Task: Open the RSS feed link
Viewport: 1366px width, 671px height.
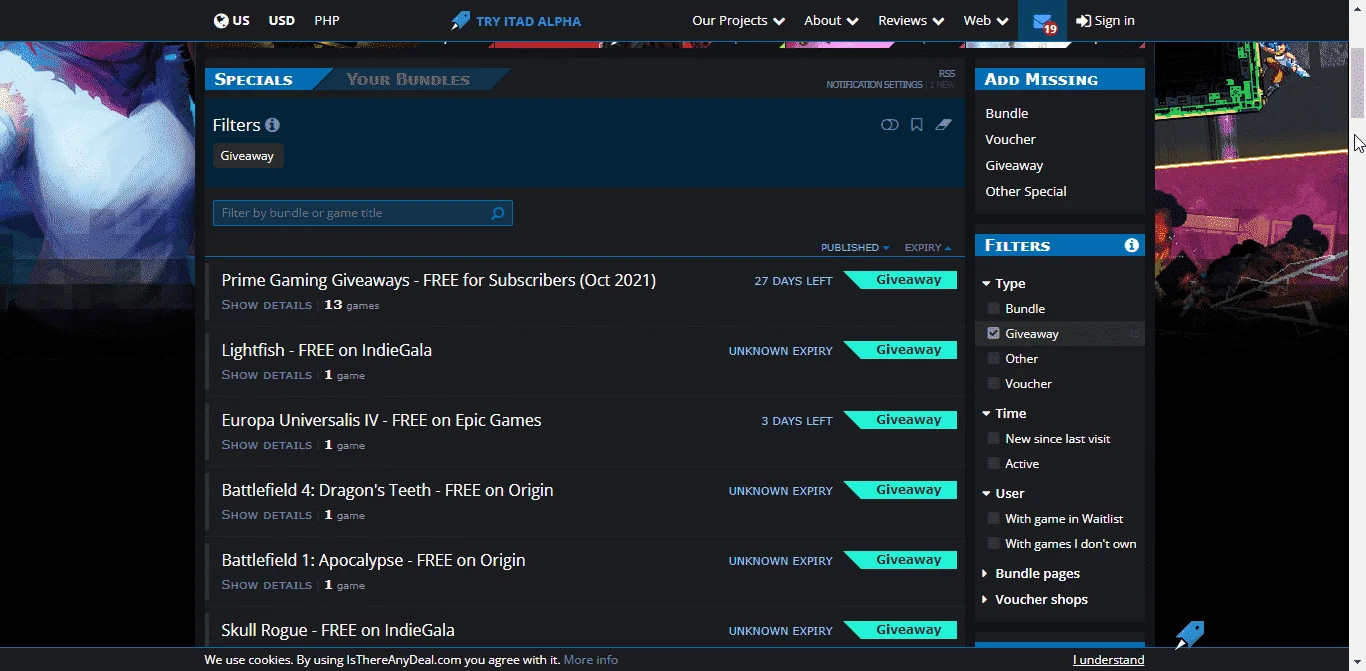Action: [946, 74]
